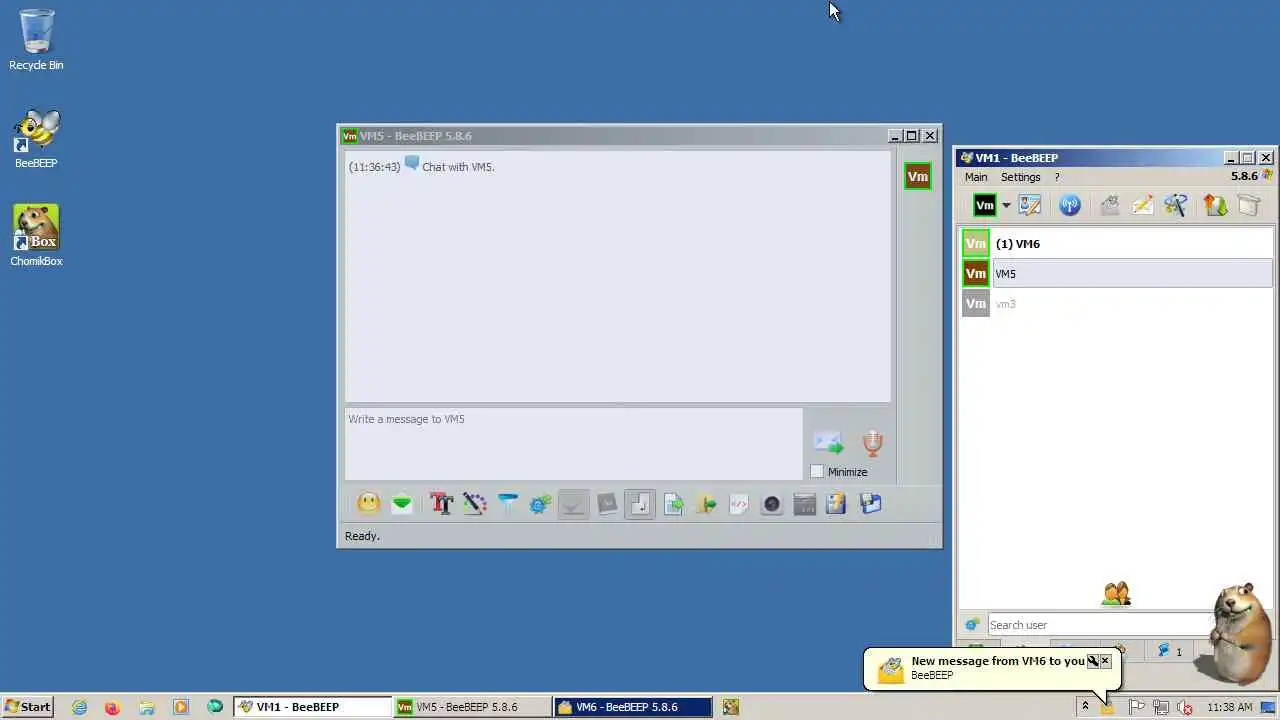Click the BeeBEEP tray envelope icon
This screenshot has width=1280, height=720.
[x=1108, y=707]
